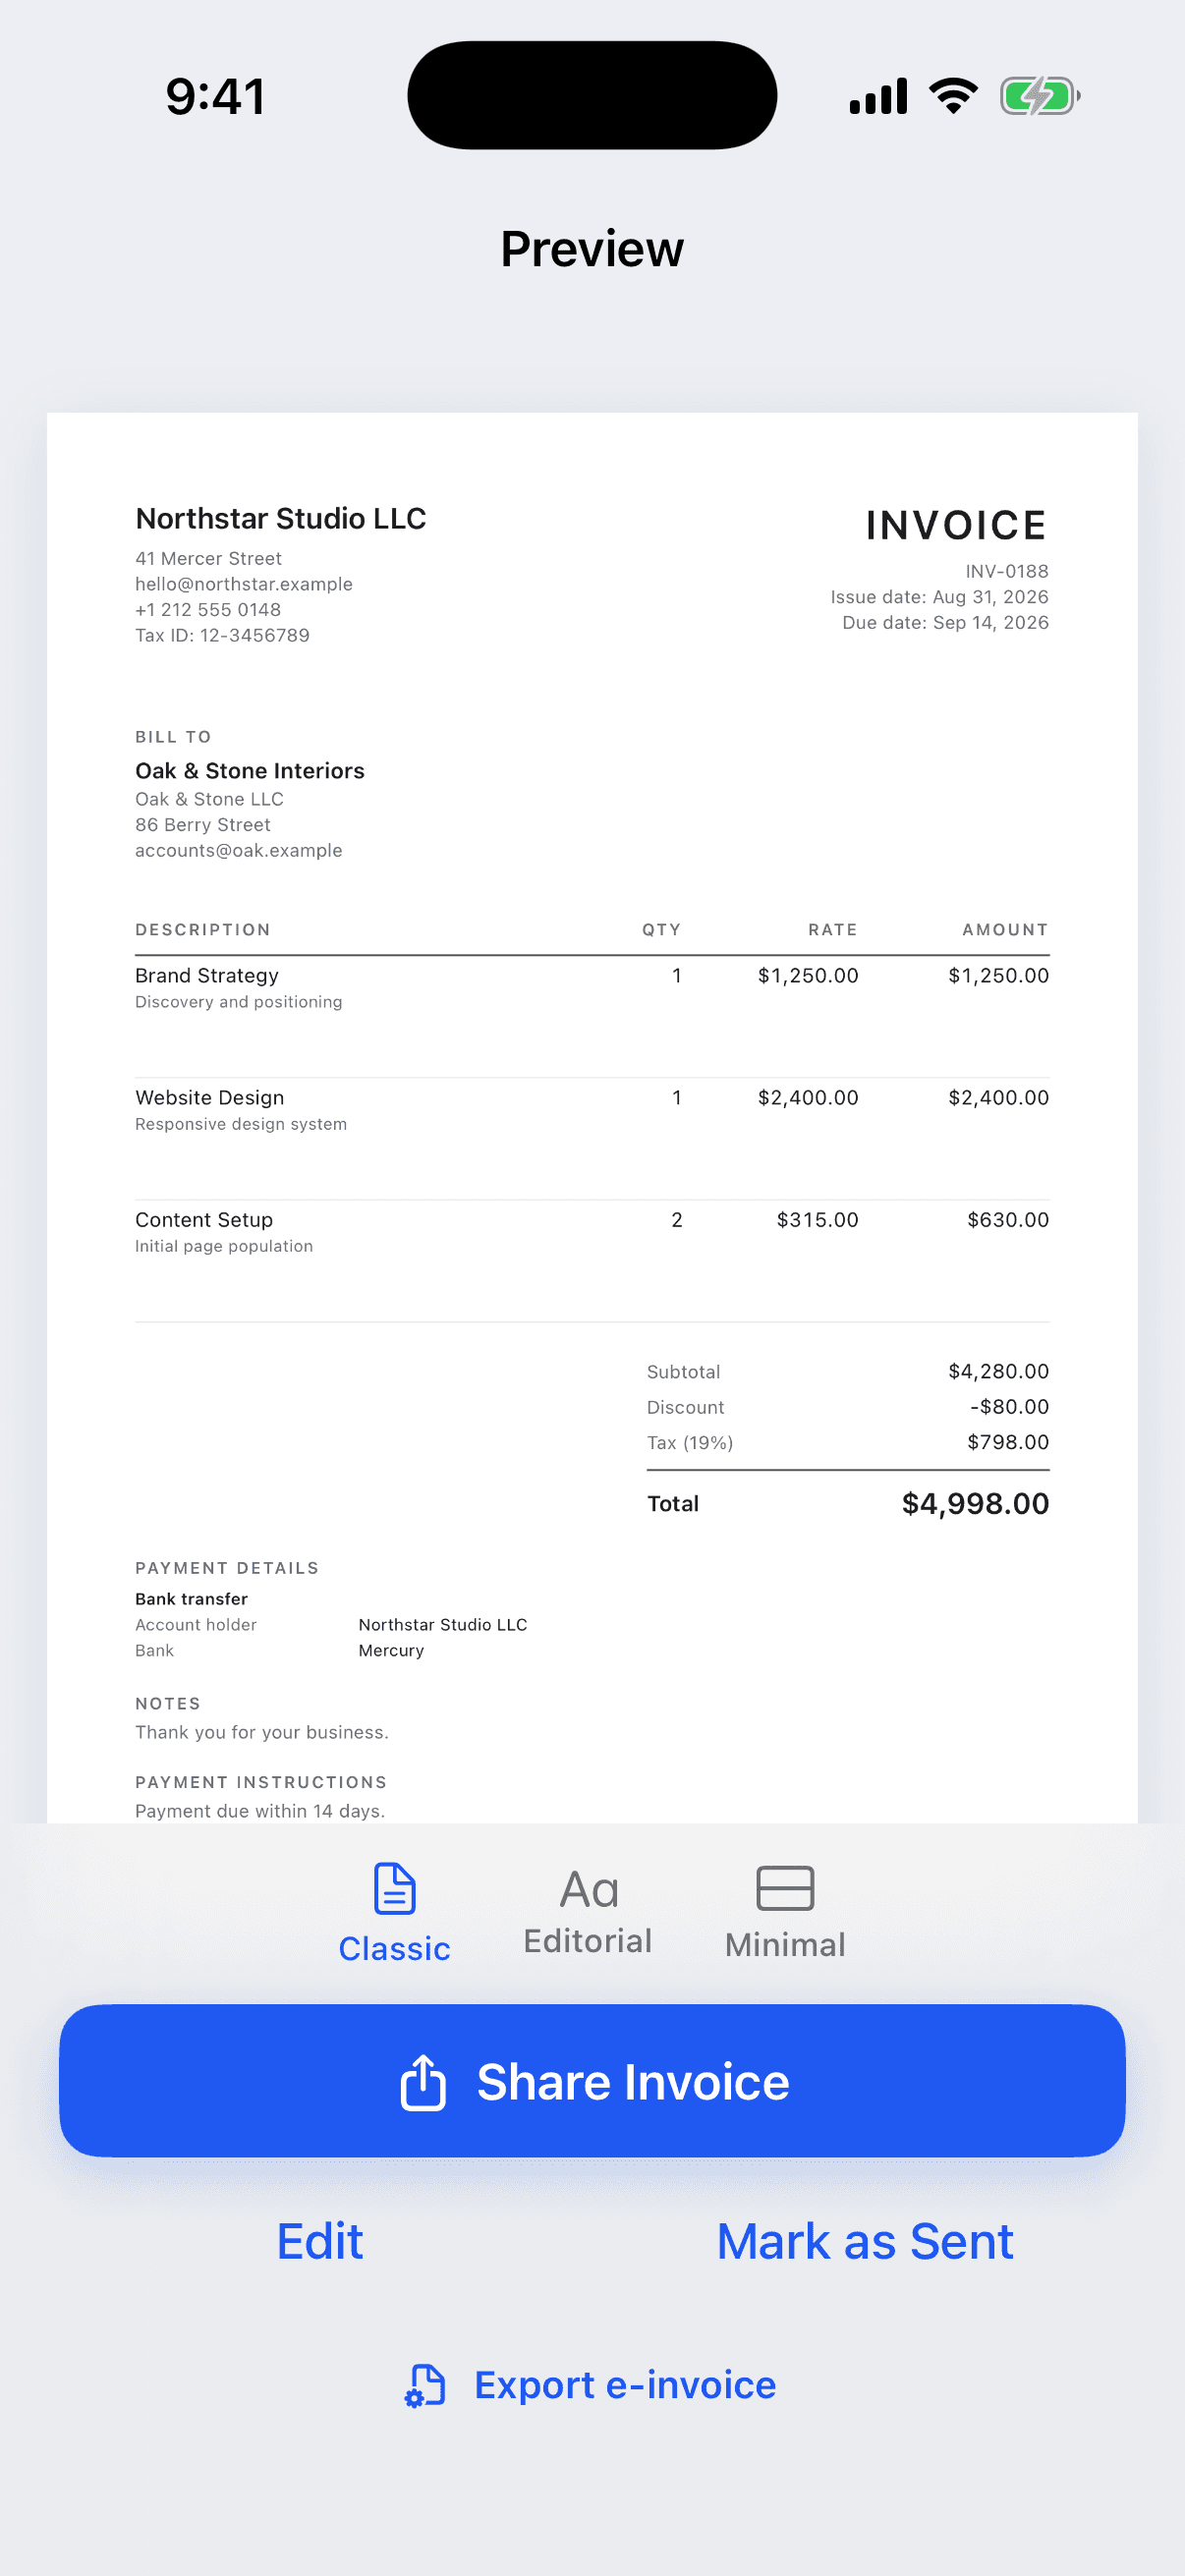Tap the e-invoice export gear document icon

pyautogui.click(x=425, y=2386)
